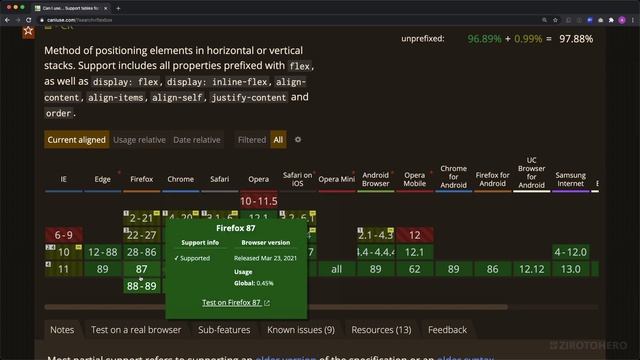The height and width of the screenshot is (360, 640).
Task: Select the All browsers option
Action: (278, 140)
